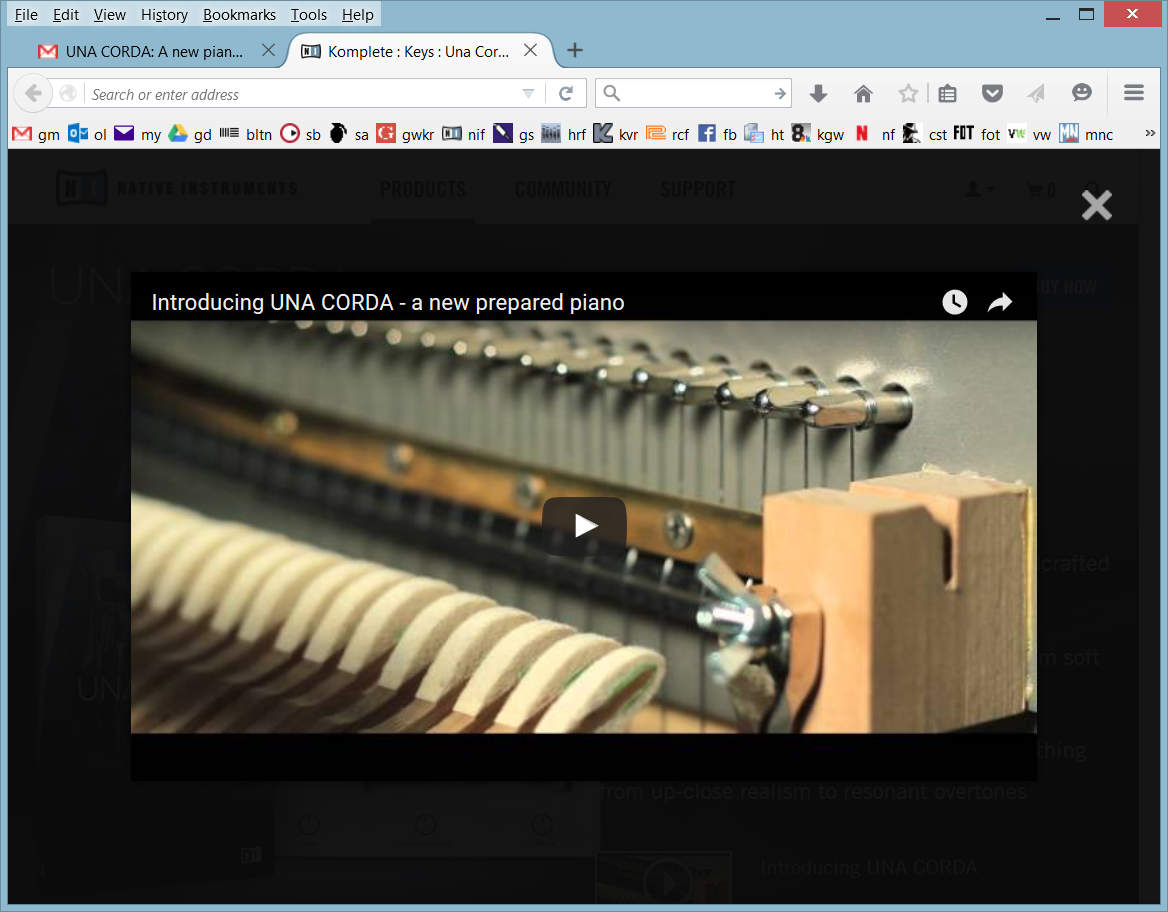Open the hrf bookmark
Screen dimensions: 1168x912
564,134
